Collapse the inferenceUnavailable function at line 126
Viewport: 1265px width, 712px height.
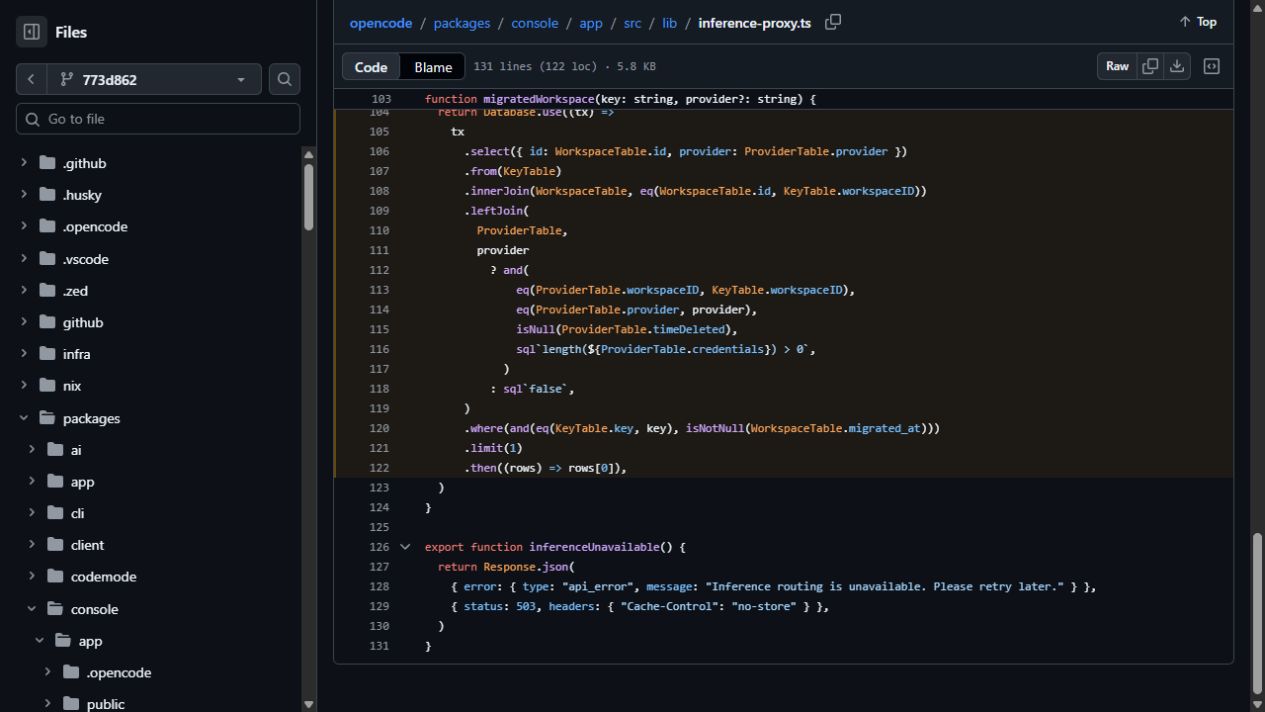pos(405,547)
